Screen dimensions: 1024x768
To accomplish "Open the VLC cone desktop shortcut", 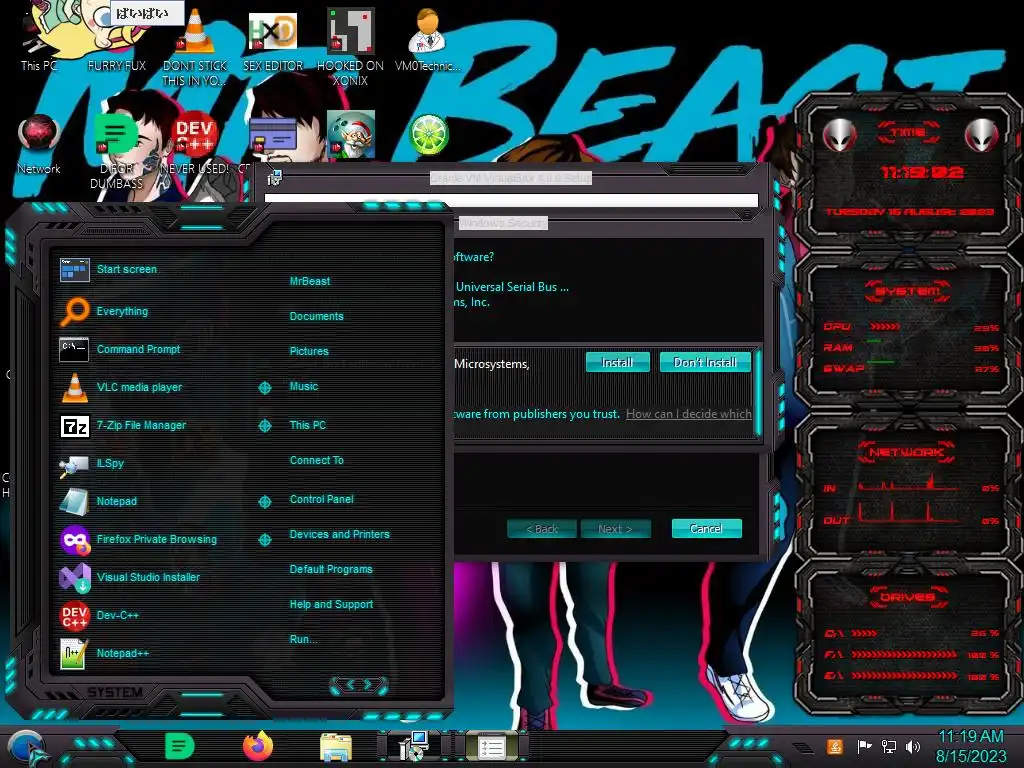I will pyautogui.click(x=195, y=46).
